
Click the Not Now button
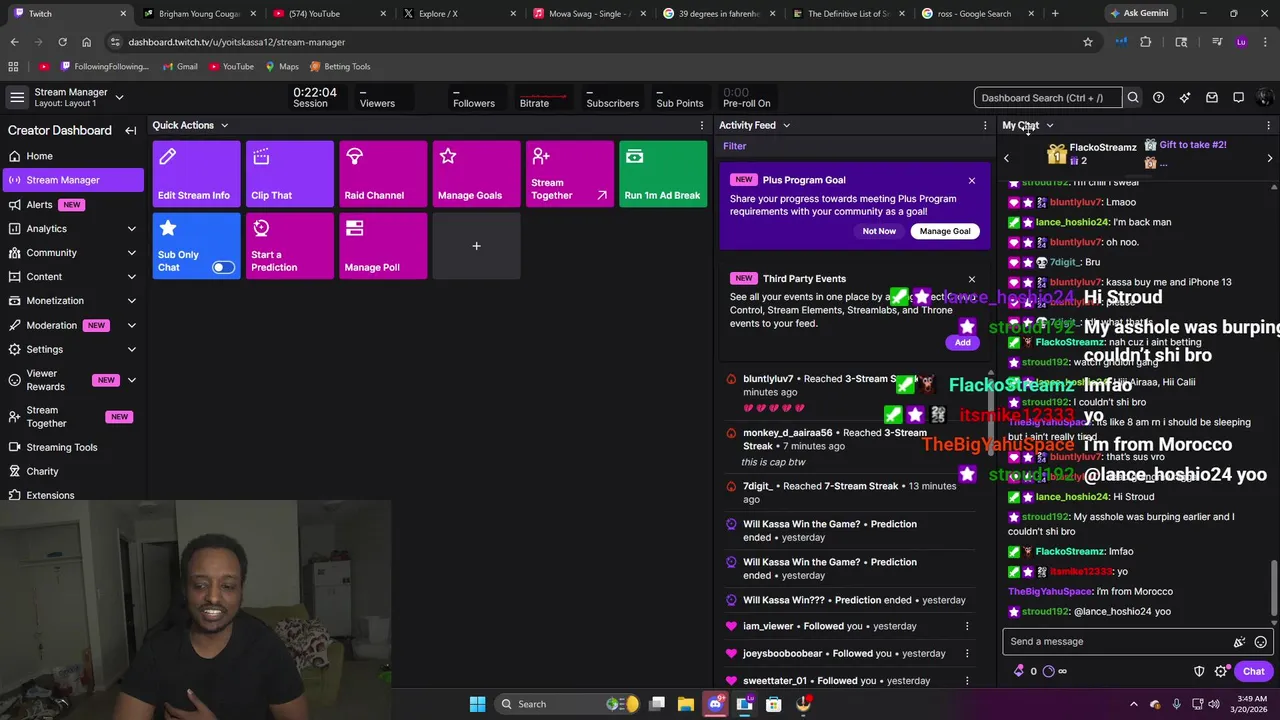tap(879, 231)
